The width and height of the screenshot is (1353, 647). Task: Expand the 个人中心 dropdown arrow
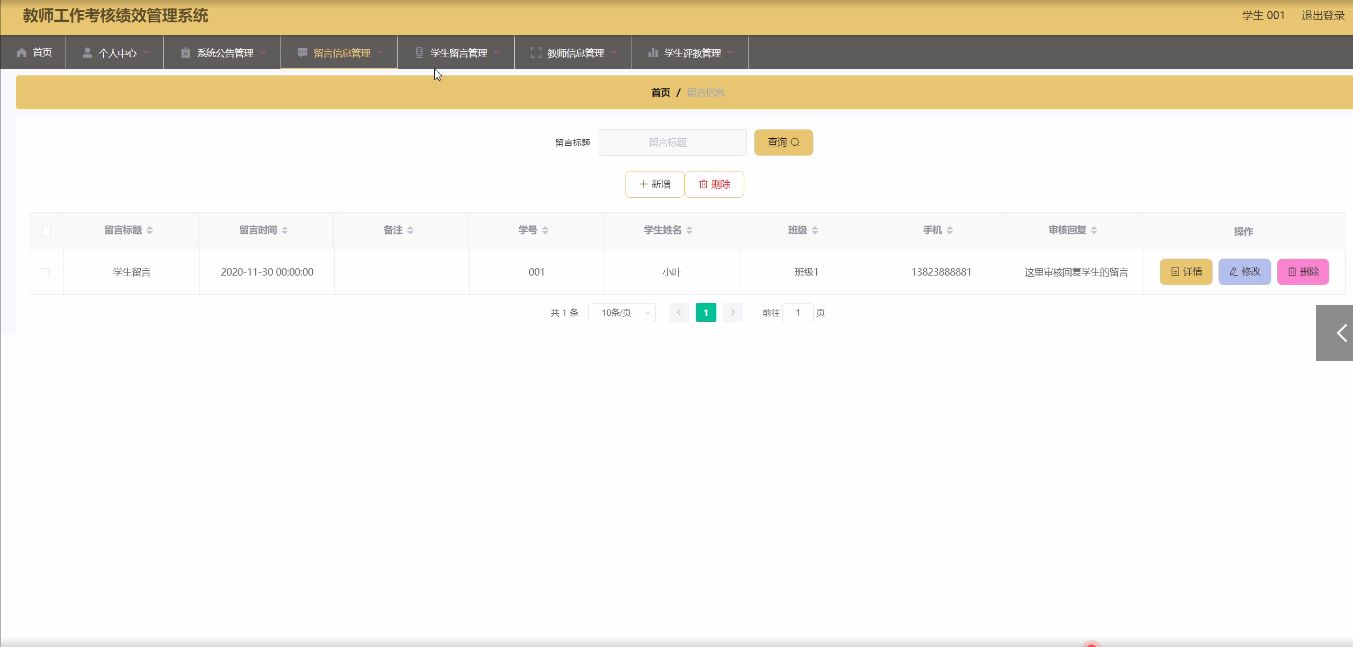146,52
